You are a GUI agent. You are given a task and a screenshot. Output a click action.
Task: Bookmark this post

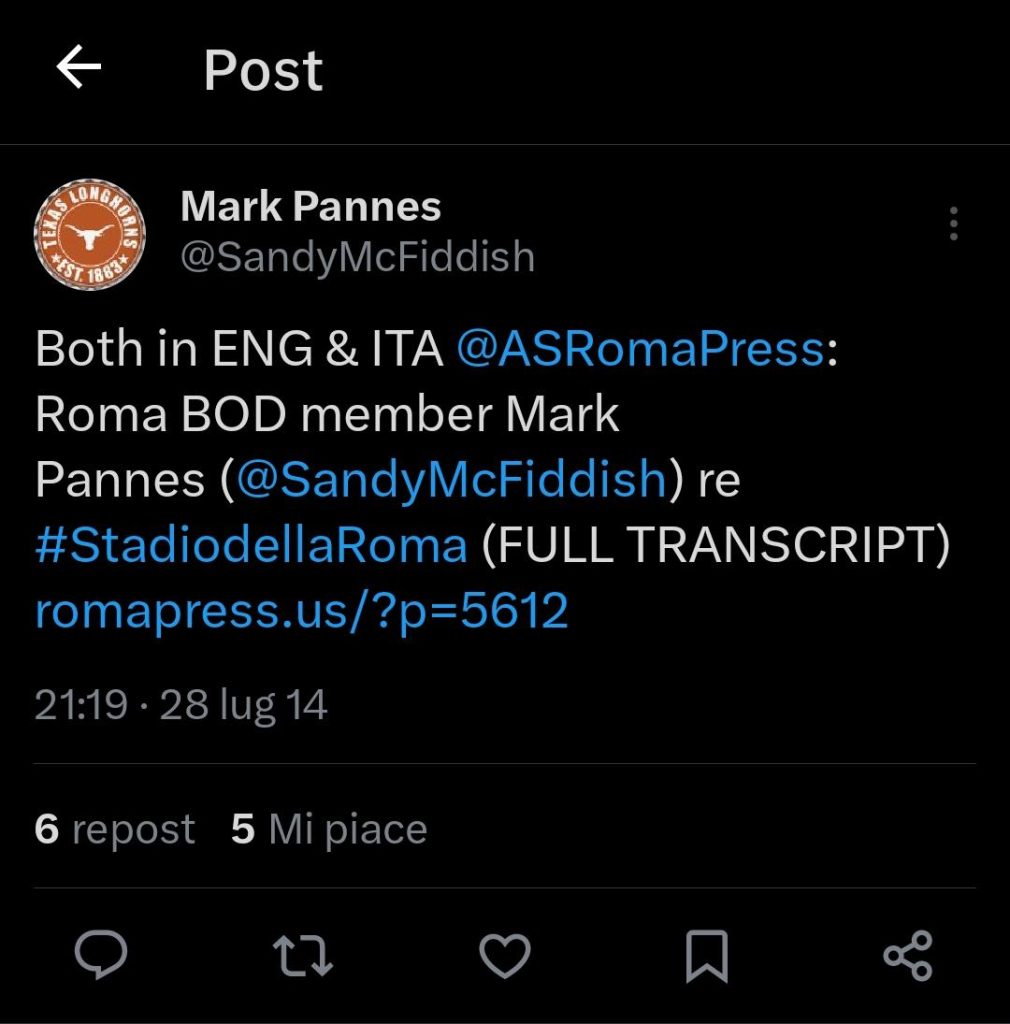(707, 956)
